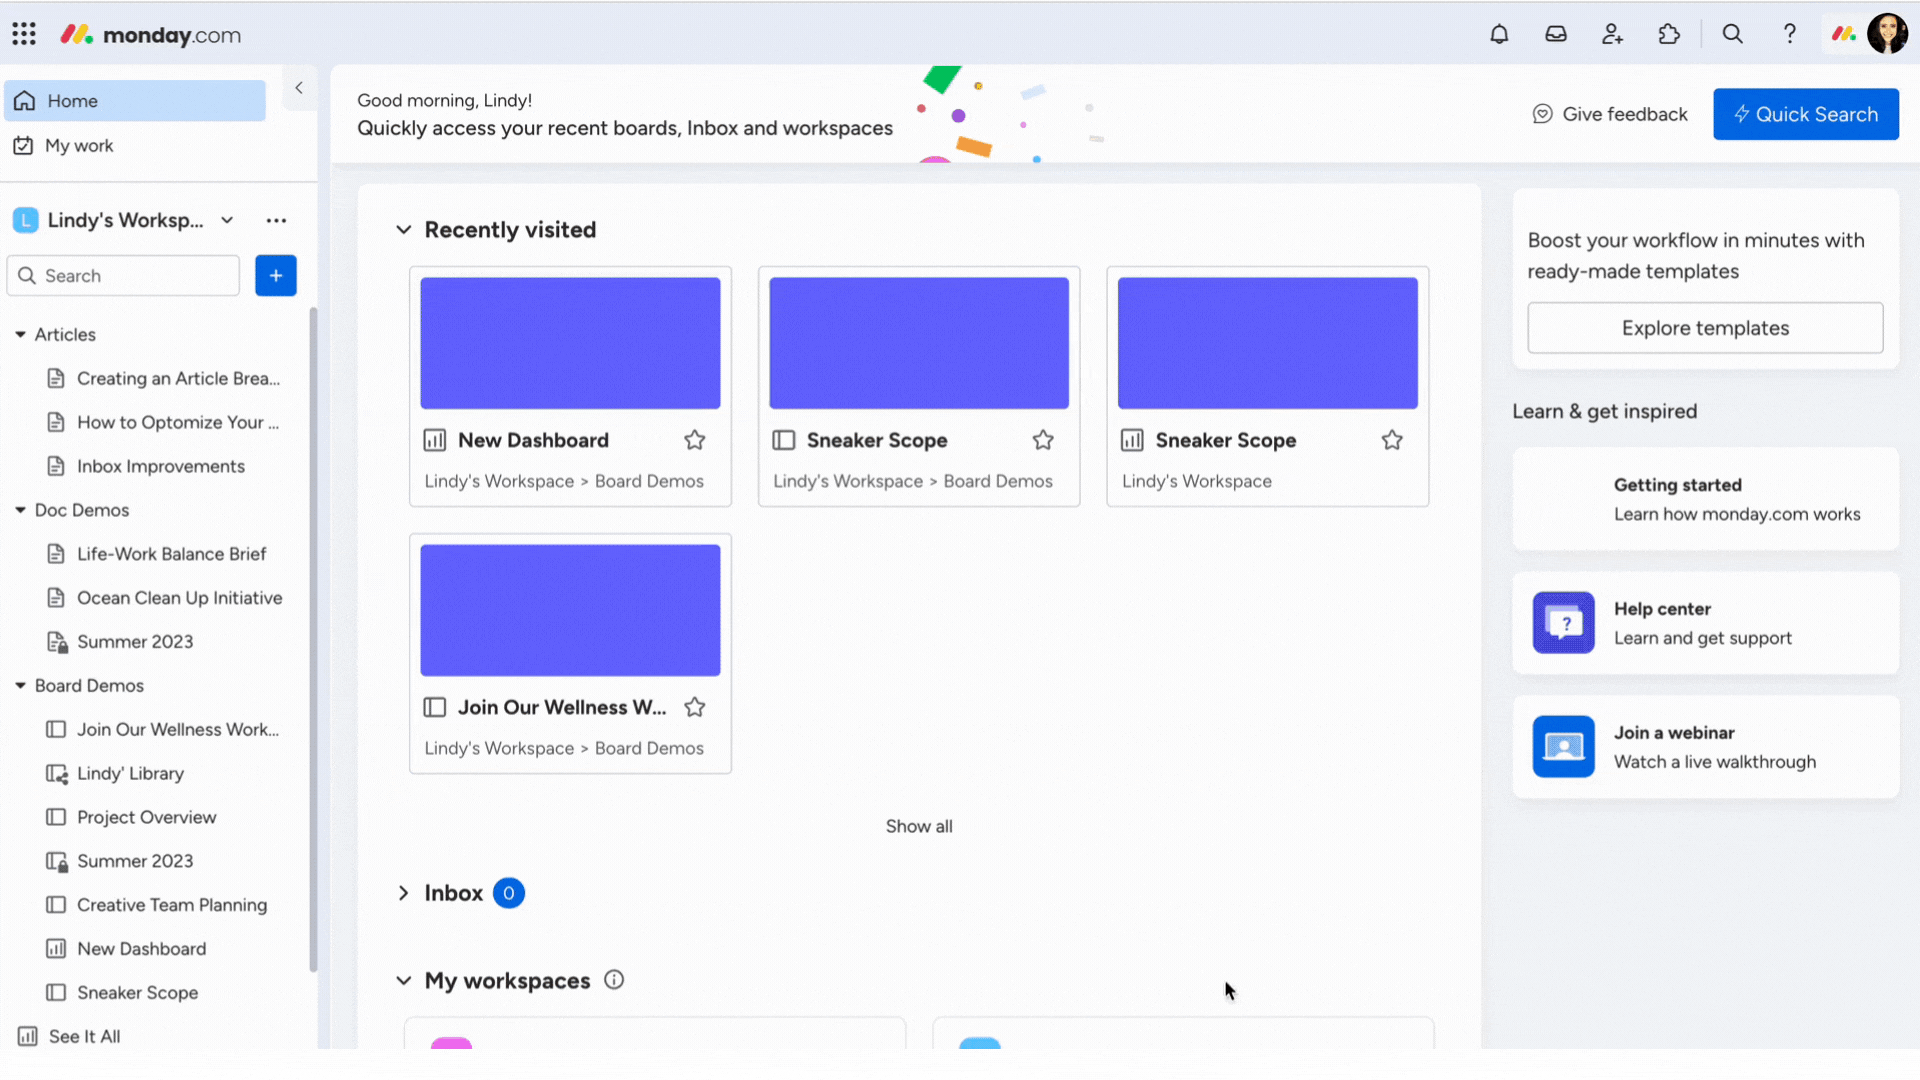Star the Sneaker Scope board in Board Demos
This screenshot has height=1080, width=1920.
pyautogui.click(x=1043, y=440)
